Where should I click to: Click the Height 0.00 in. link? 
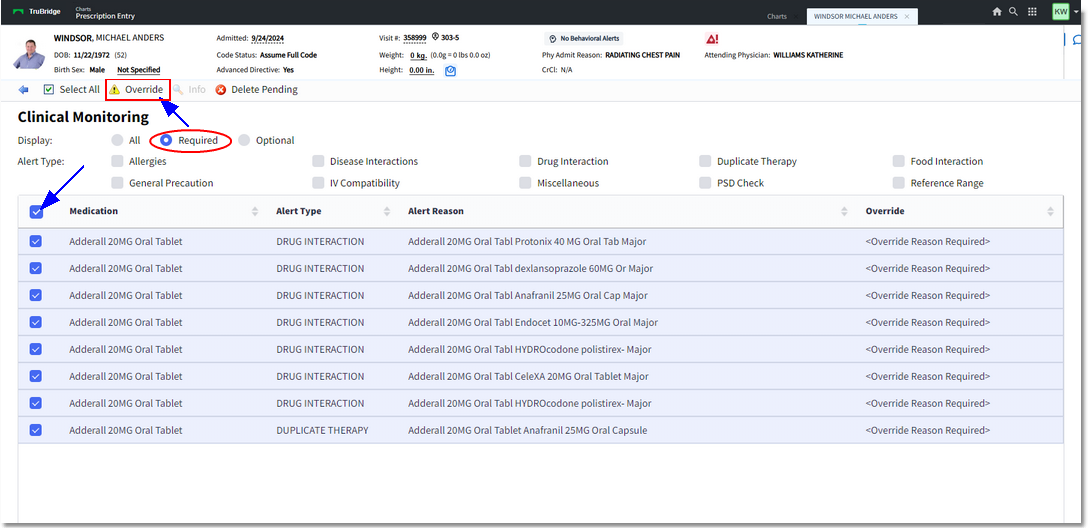click(422, 70)
